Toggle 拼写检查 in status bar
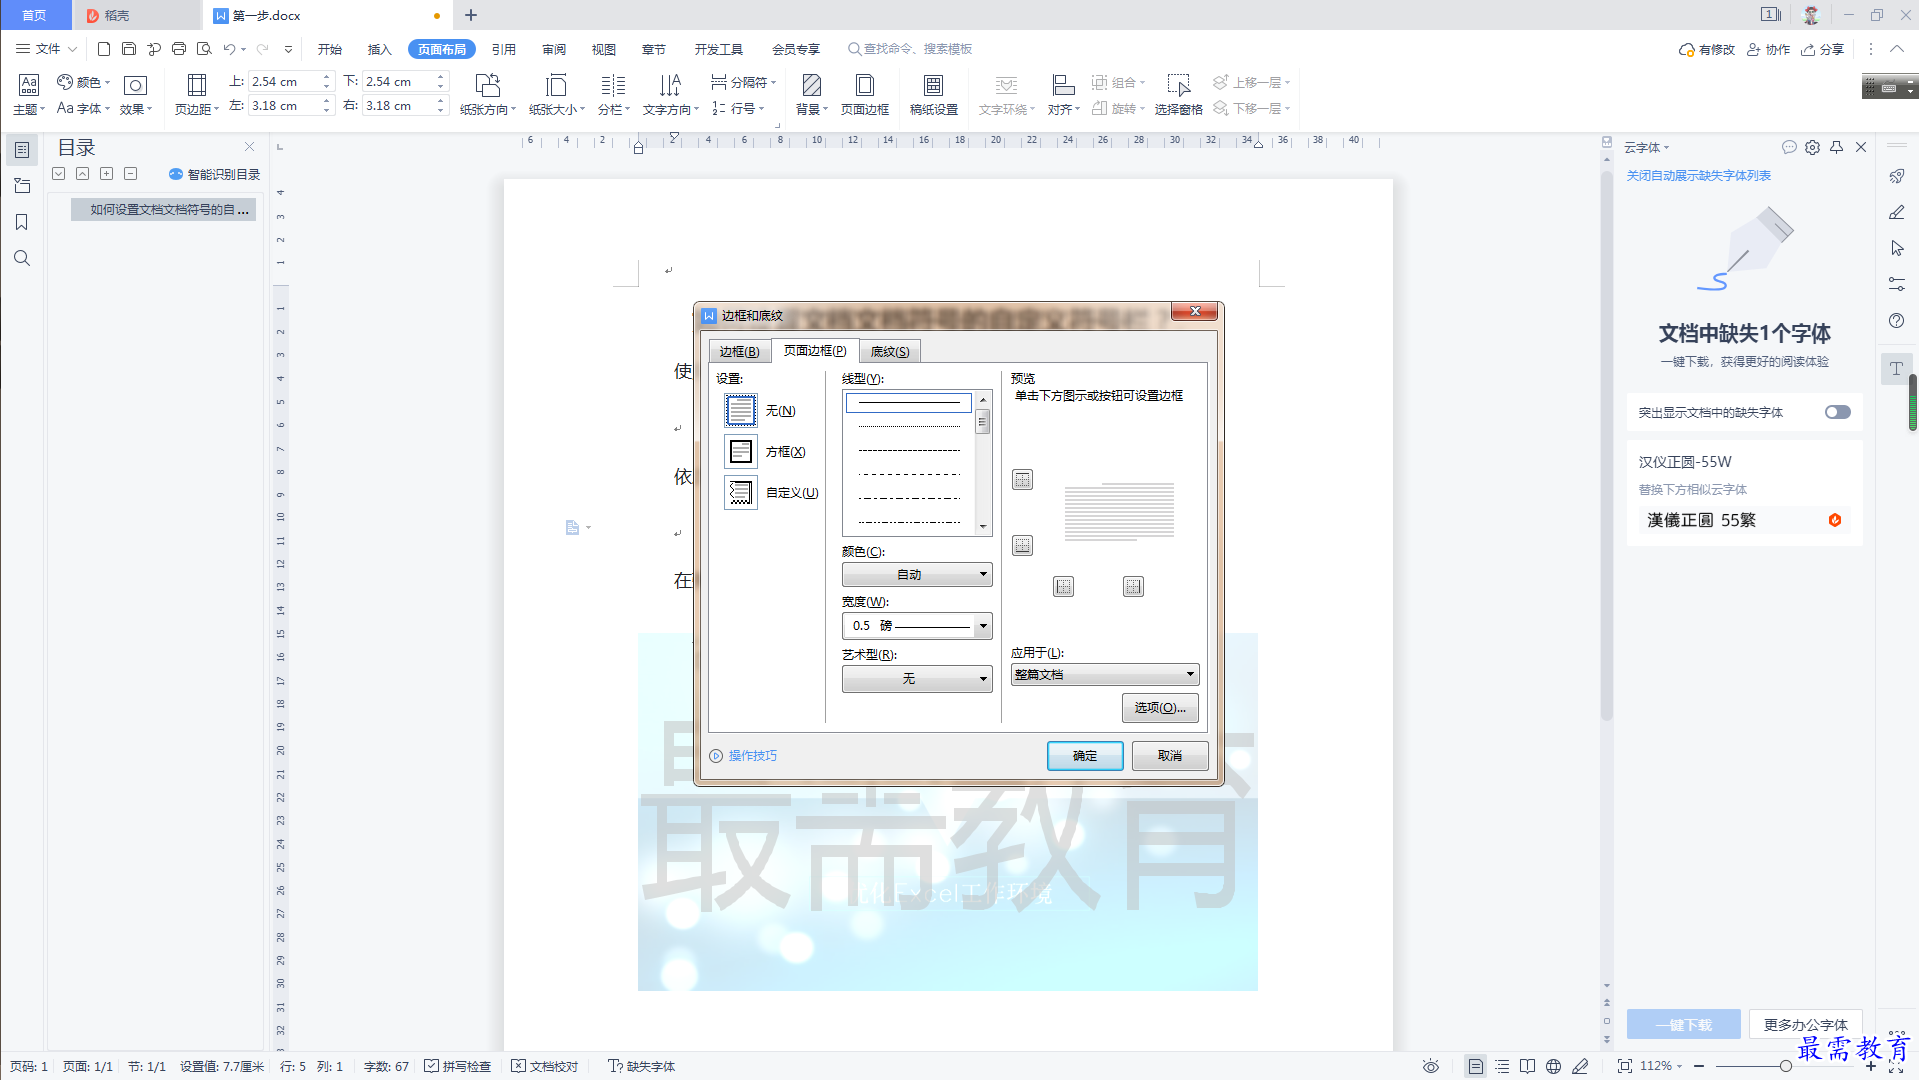 click(458, 1066)
